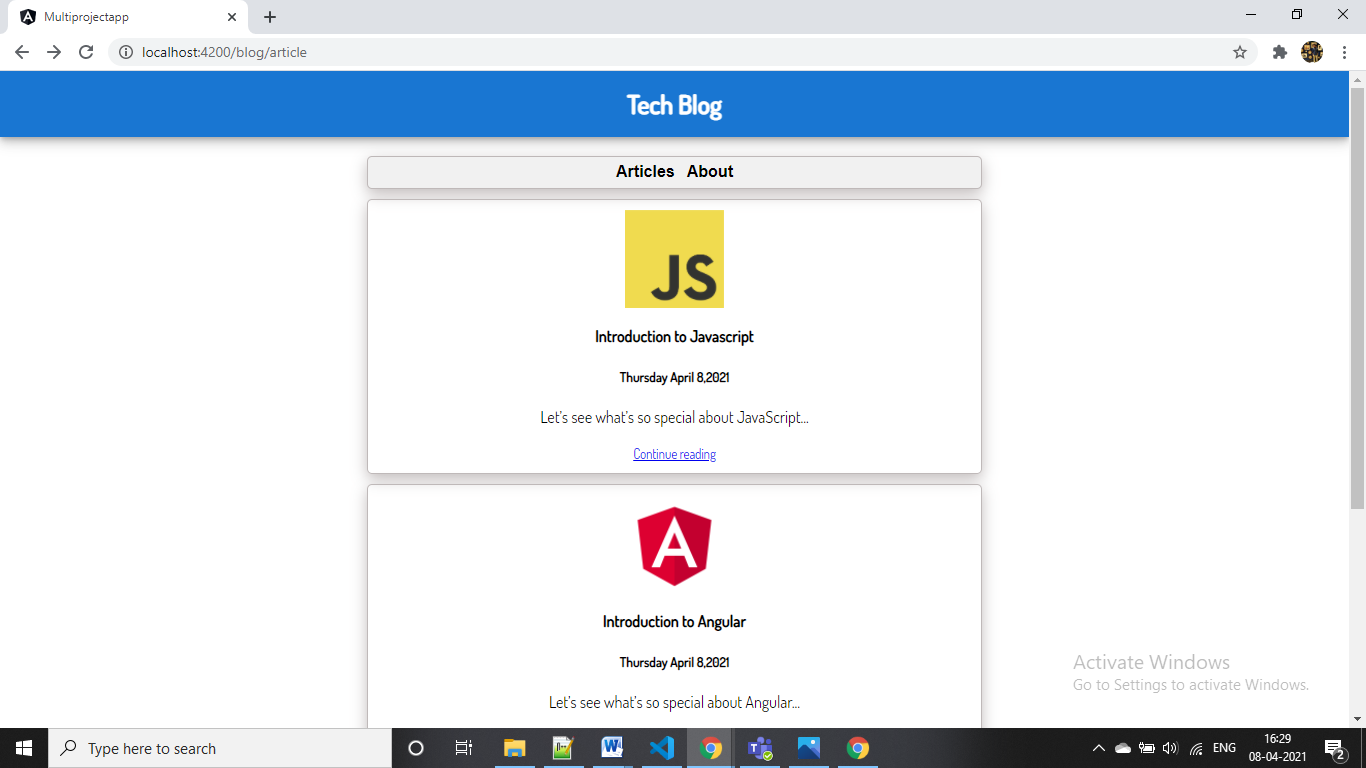This screenshot has height=768, width=1366.
Task: Open the second Chrome icon on taskbar
Action: click(858, 748)
